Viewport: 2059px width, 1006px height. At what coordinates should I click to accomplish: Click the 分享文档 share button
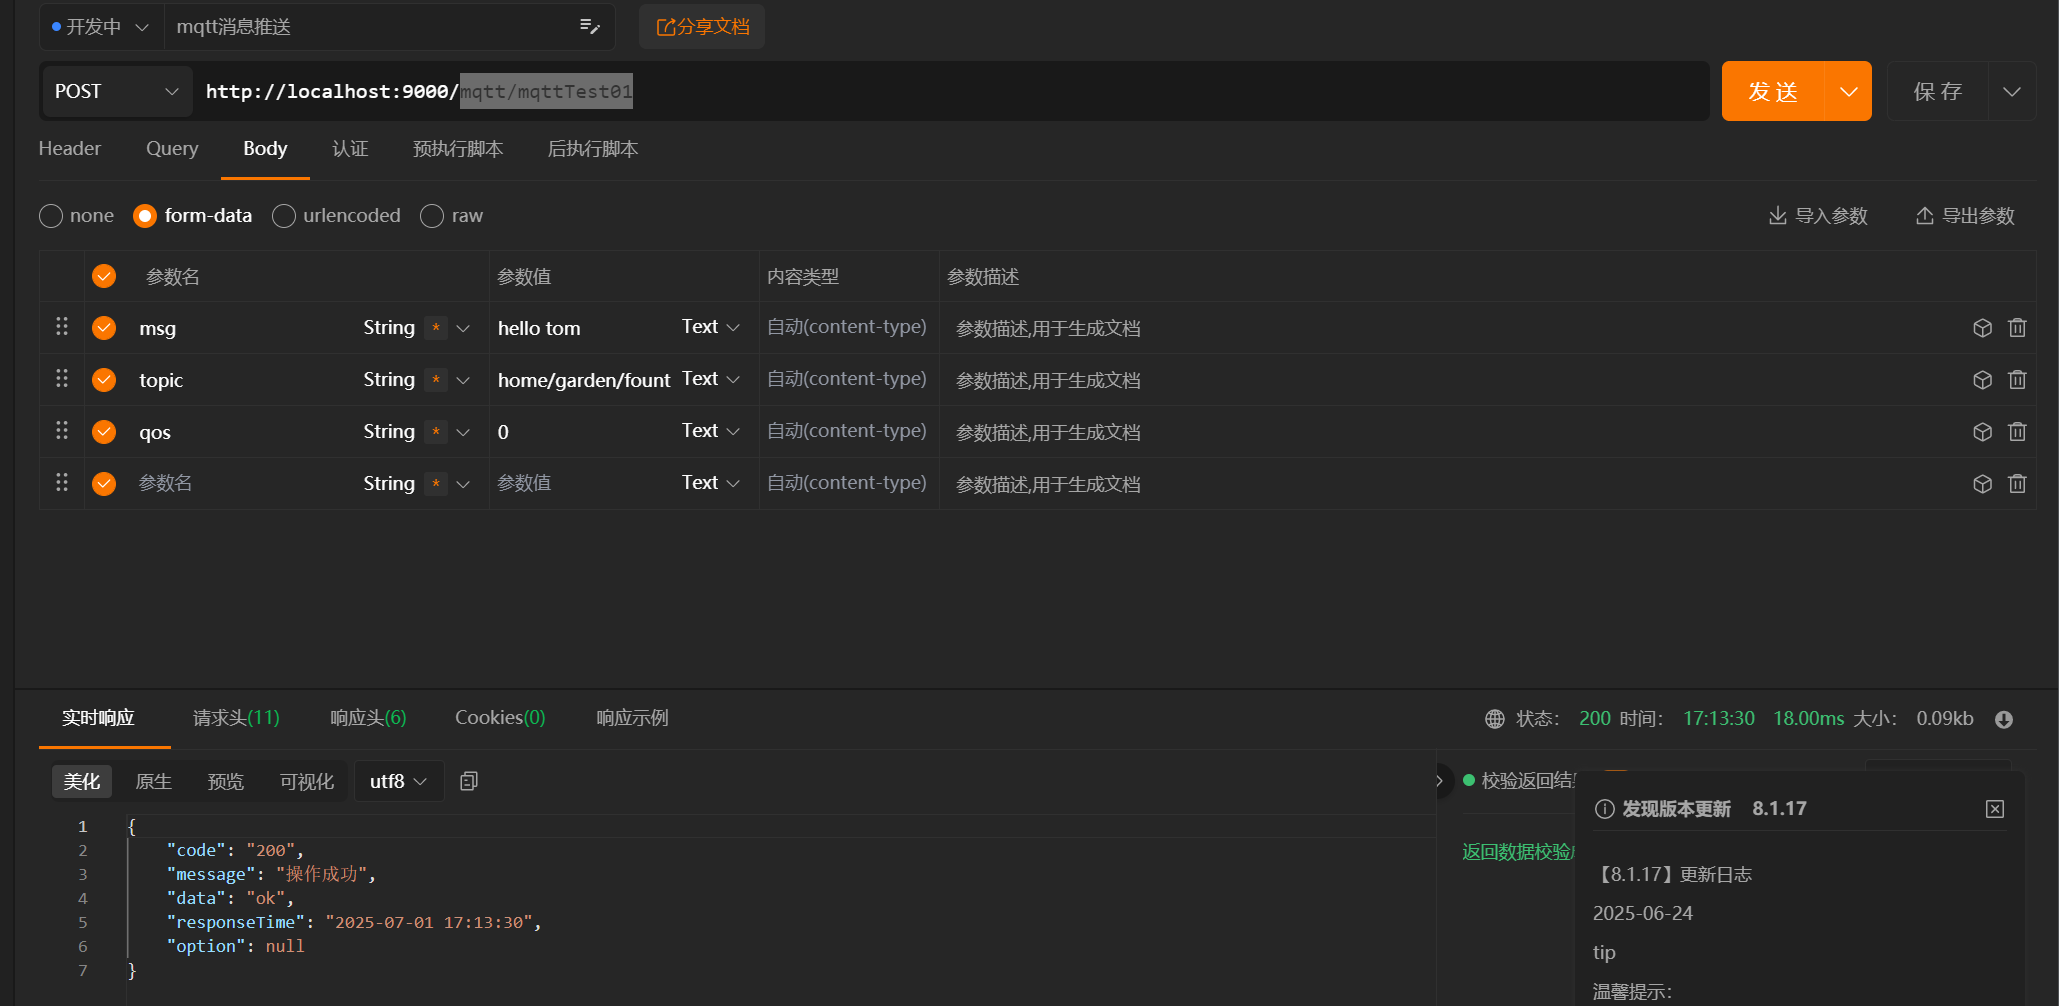tap(701, 27)
